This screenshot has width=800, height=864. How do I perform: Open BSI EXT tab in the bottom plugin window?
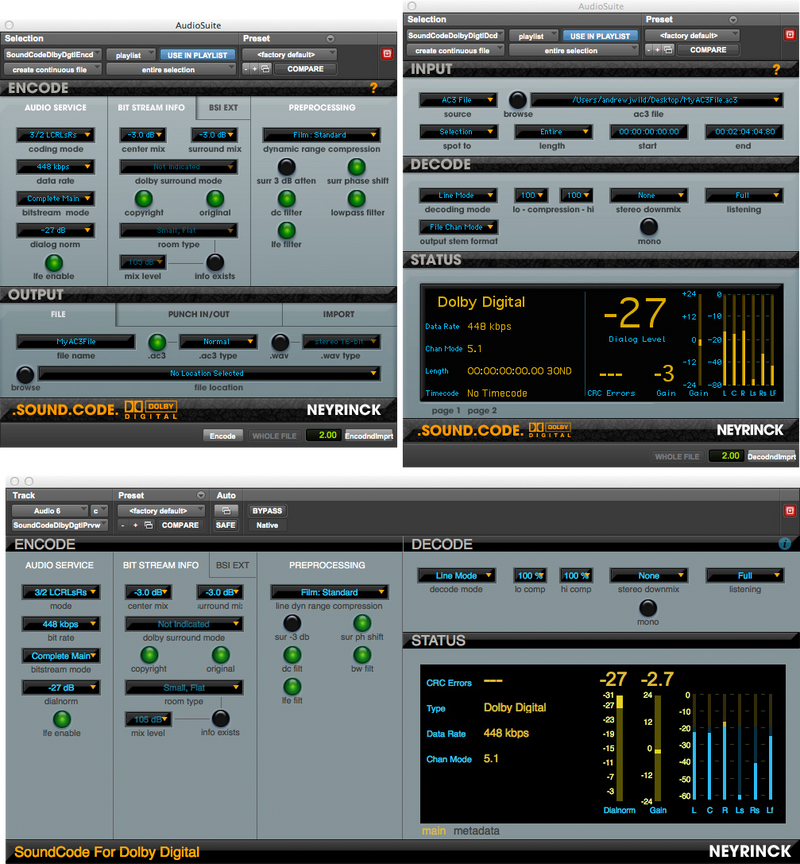pyautogui.click(x=233, y=565)
